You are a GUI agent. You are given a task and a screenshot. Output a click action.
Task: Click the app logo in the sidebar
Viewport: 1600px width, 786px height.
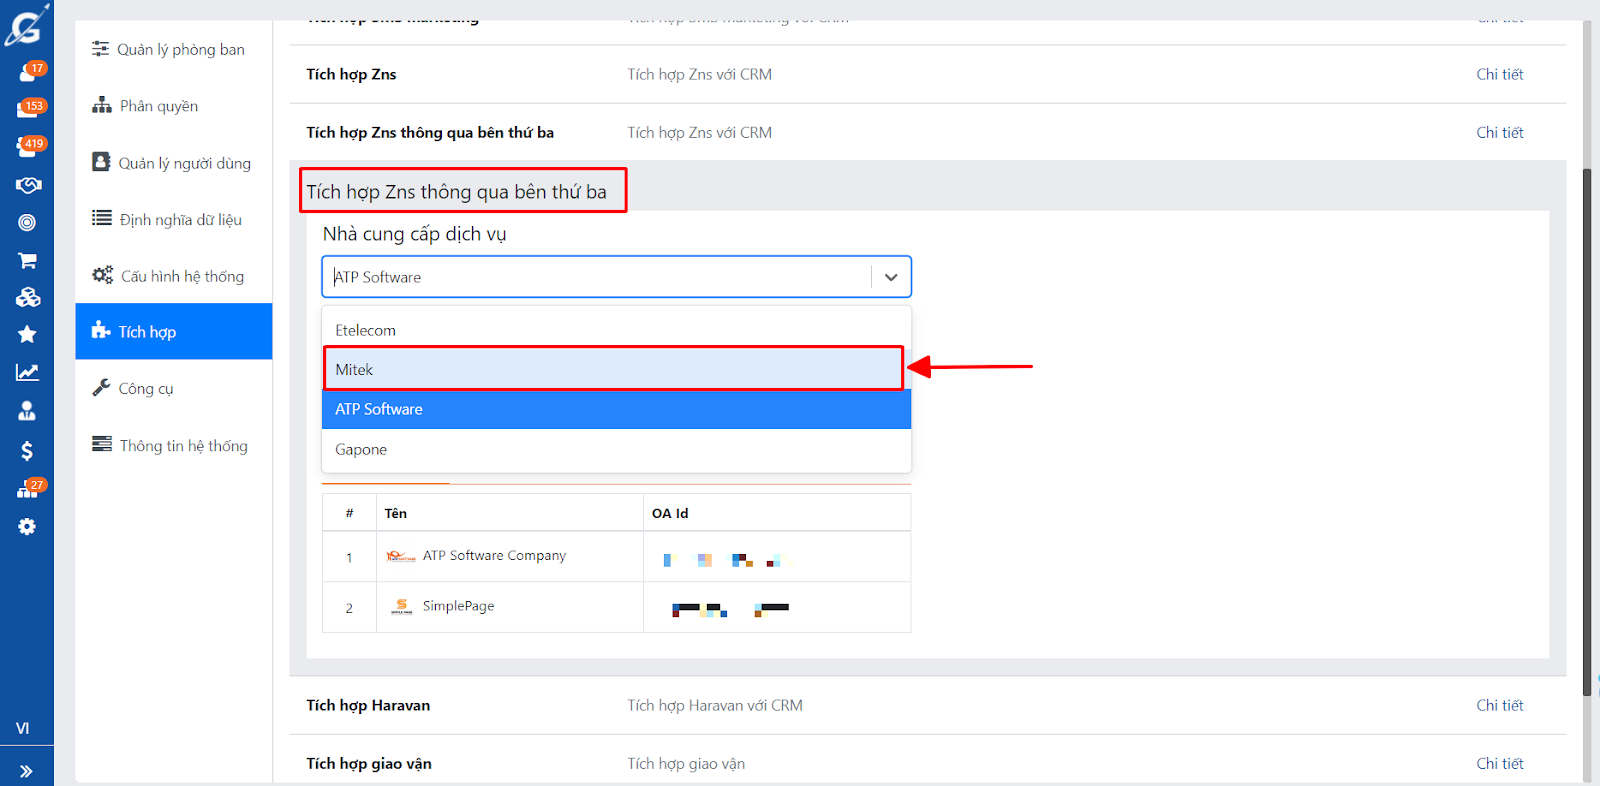[x=26, y=25]
